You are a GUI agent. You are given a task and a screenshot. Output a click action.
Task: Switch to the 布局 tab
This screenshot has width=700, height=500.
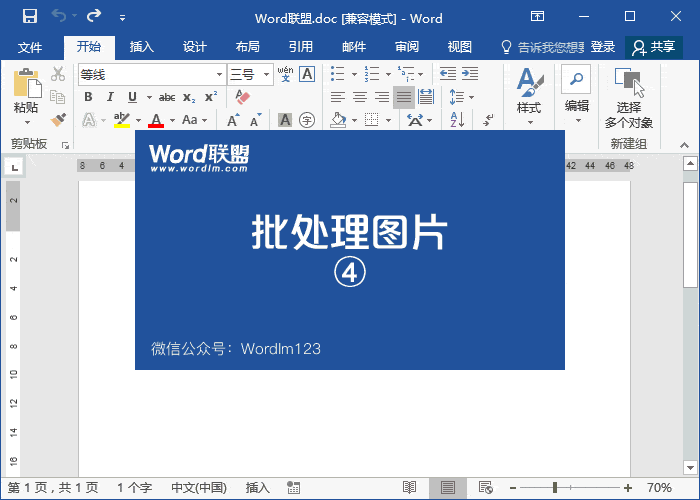248,46
